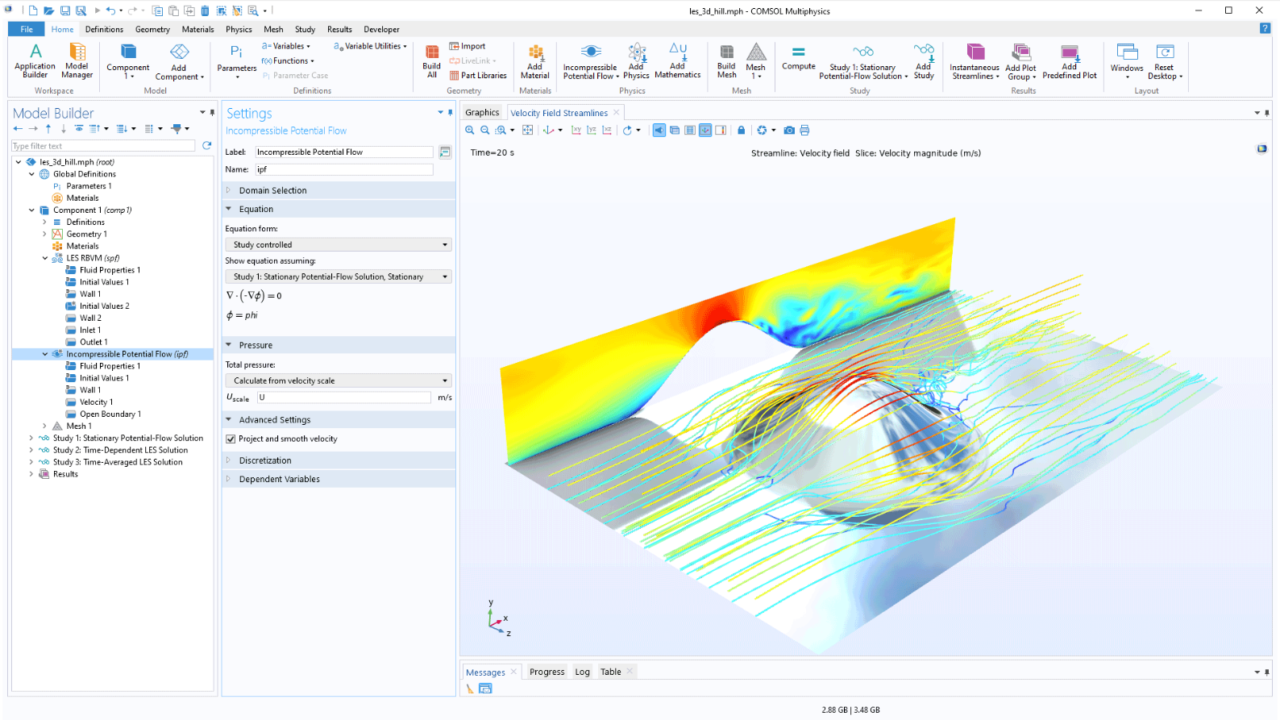Expand Study 2: Time-Dependent LES Solution node
1280x720 pixels.
(x=31, y=450)
